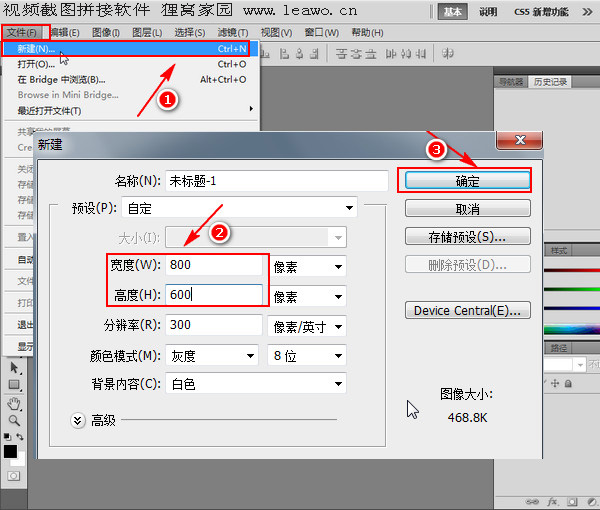Screen dimensions: 600x510
Task: Select the CS5 新增功能 workspace button
Action: coord(541,12)
